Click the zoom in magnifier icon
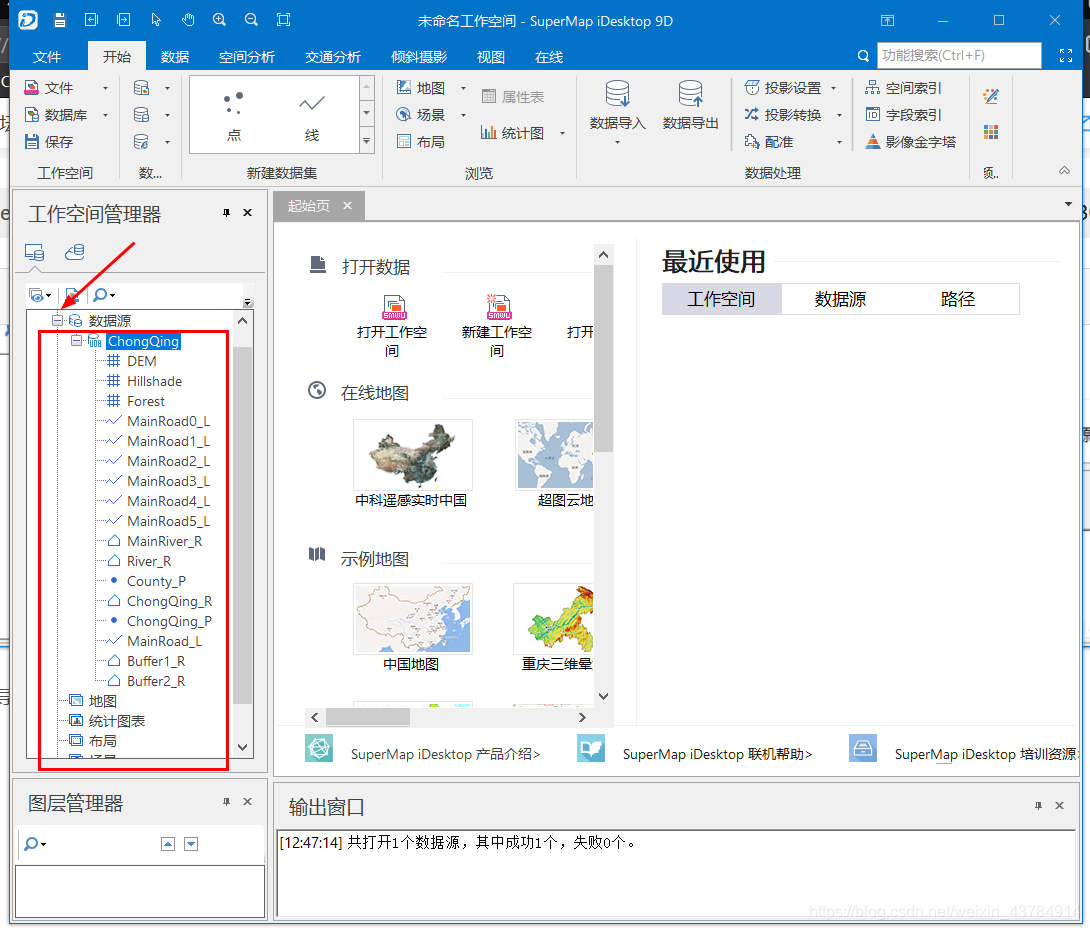The width and height of the screenshot is (1090, 930). pyautogui.click(x=220, y=20)
